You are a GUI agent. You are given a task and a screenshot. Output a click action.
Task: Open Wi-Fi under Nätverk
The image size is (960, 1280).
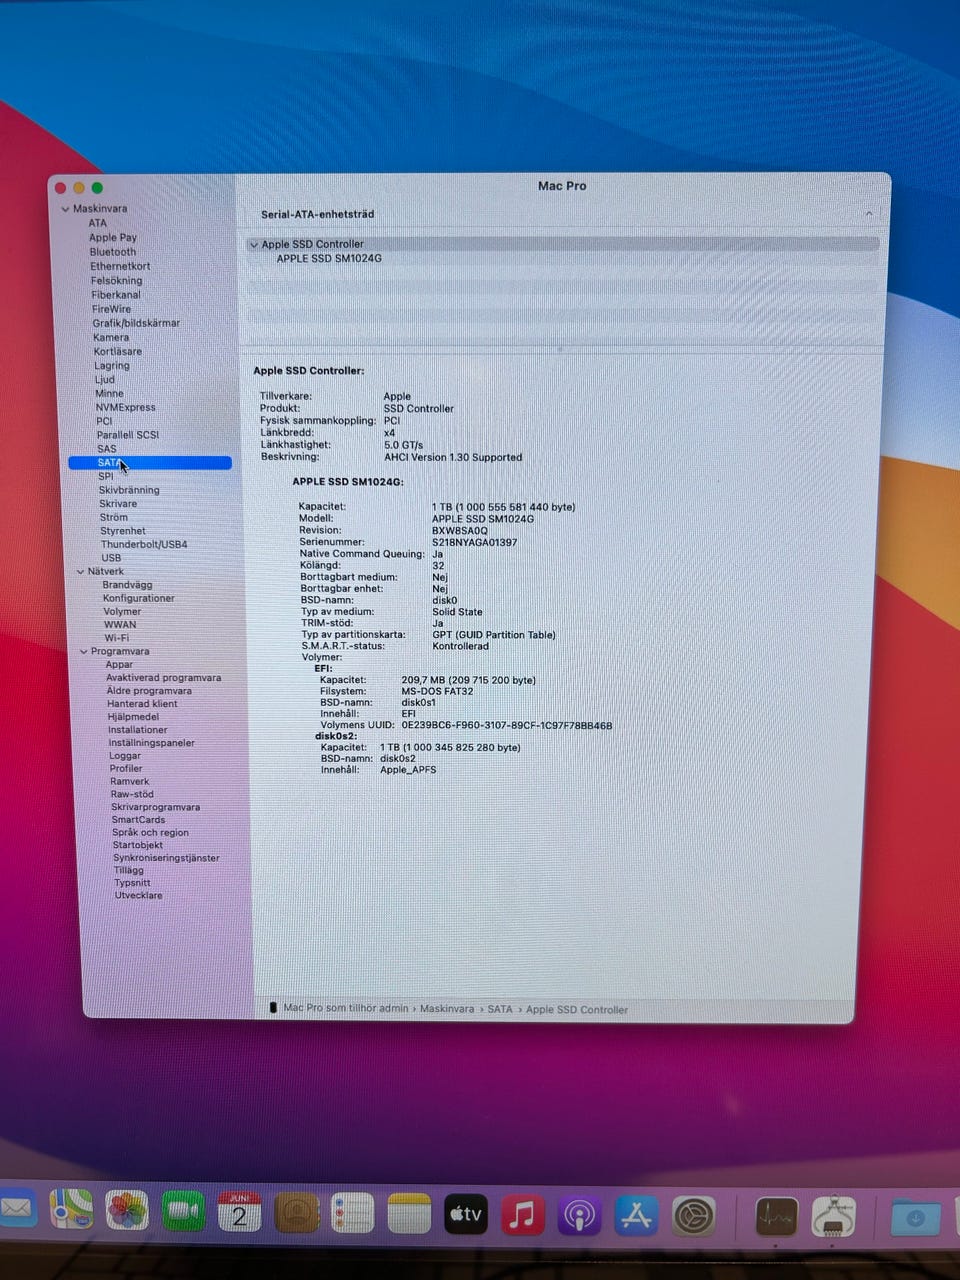(x=117, y=638)
